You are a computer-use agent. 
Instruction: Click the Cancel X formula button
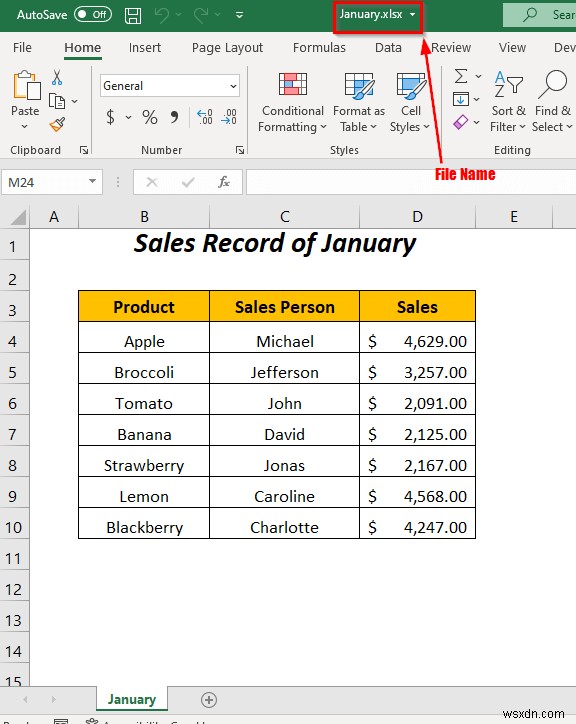[152, 183]
